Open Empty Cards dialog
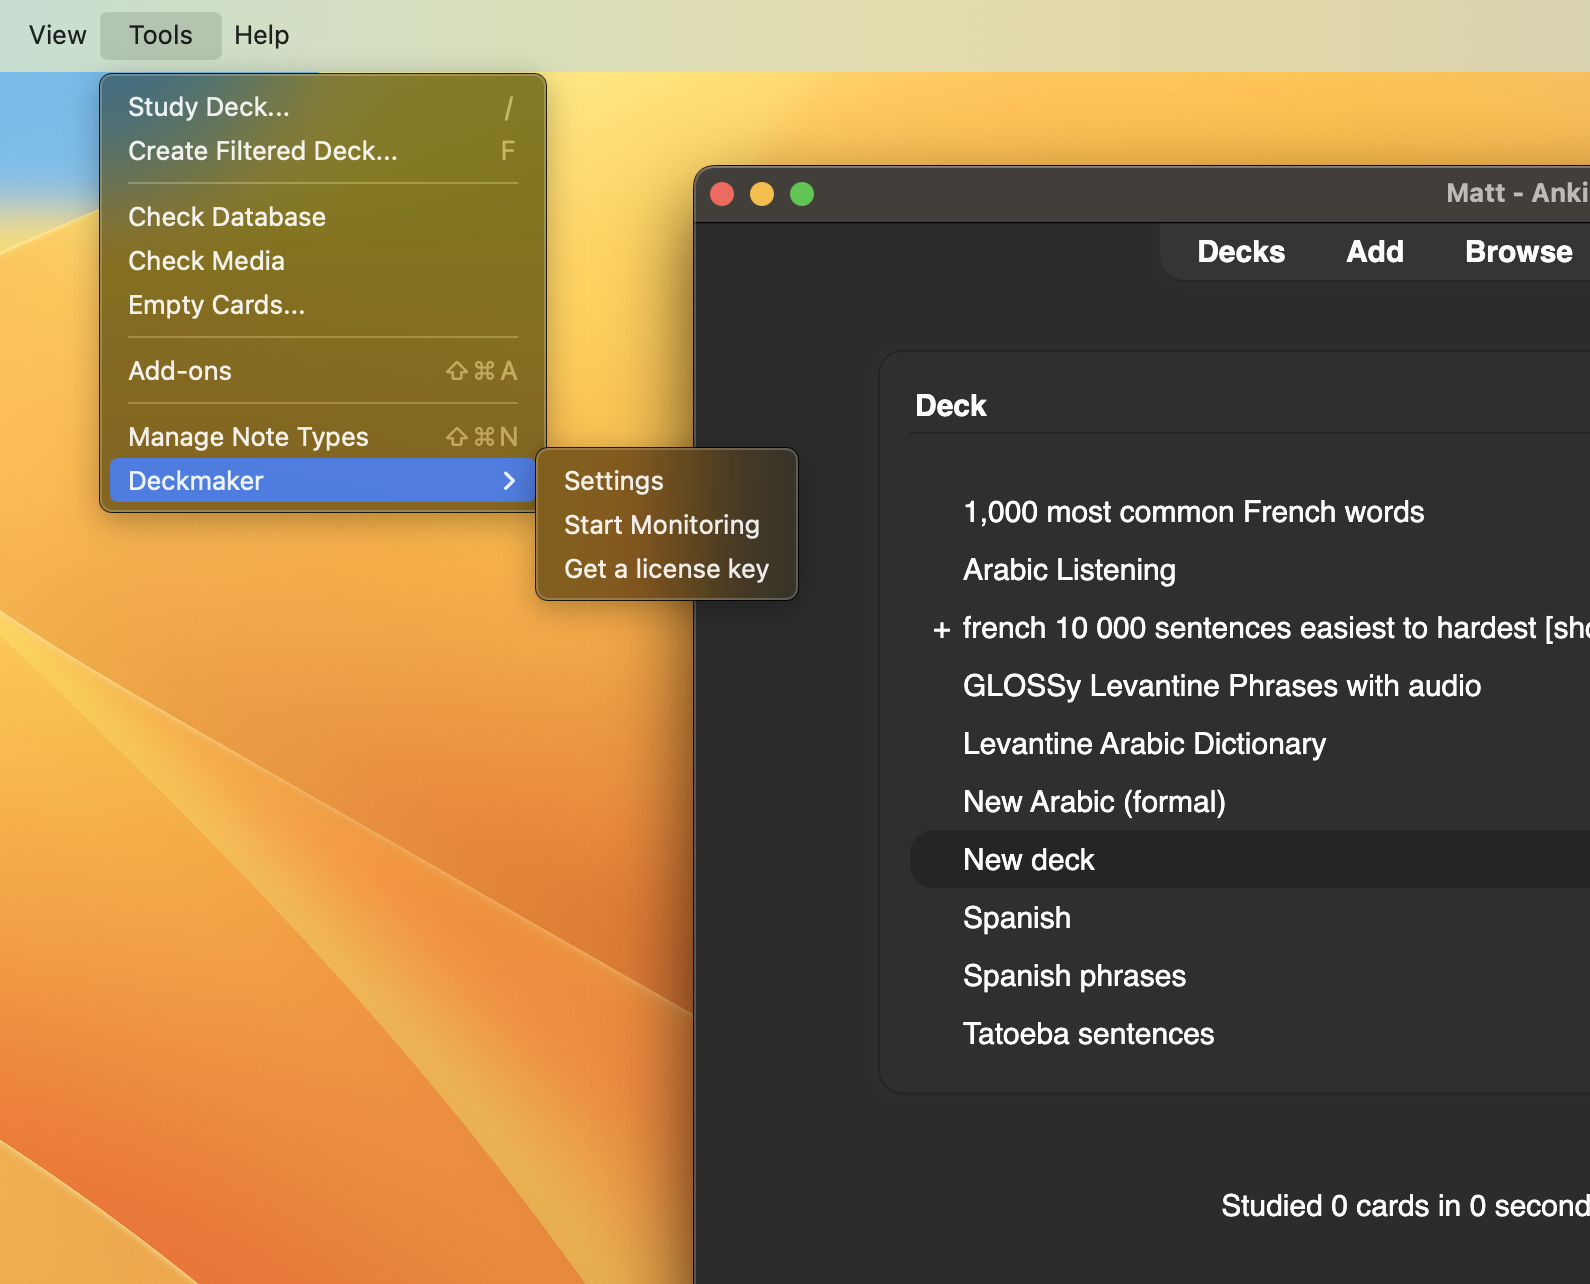 216,305
